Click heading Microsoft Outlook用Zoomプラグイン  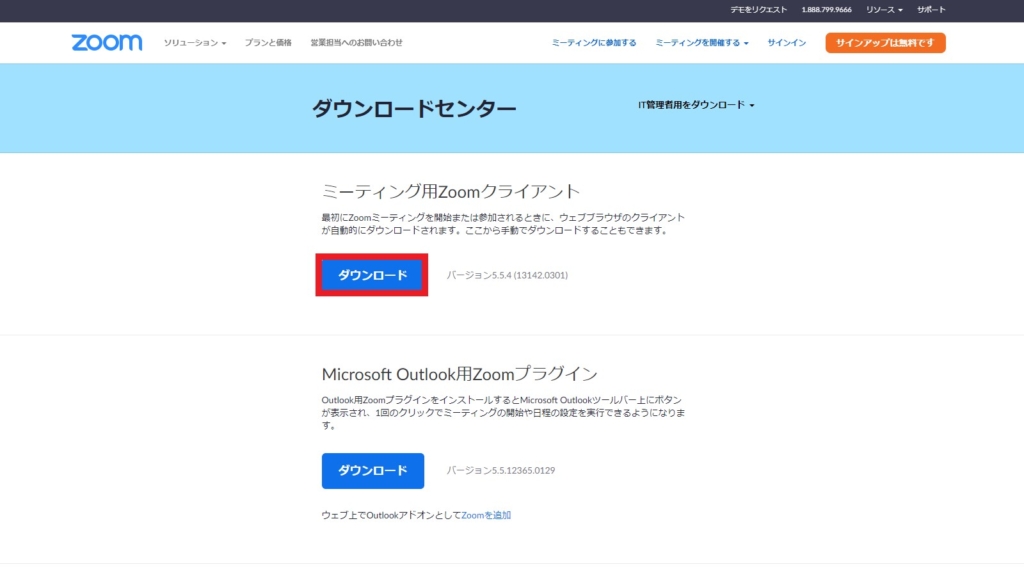(x=459, y=374)
